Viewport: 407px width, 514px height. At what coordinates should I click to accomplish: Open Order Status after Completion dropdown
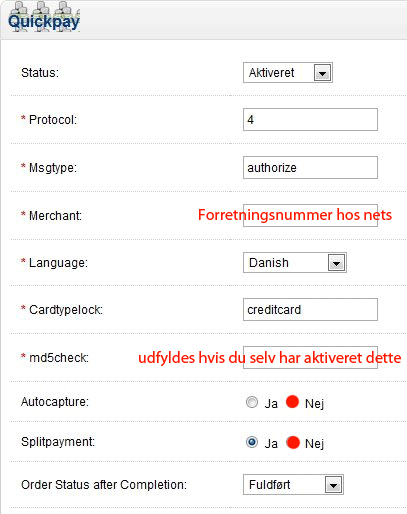point(333,485)
